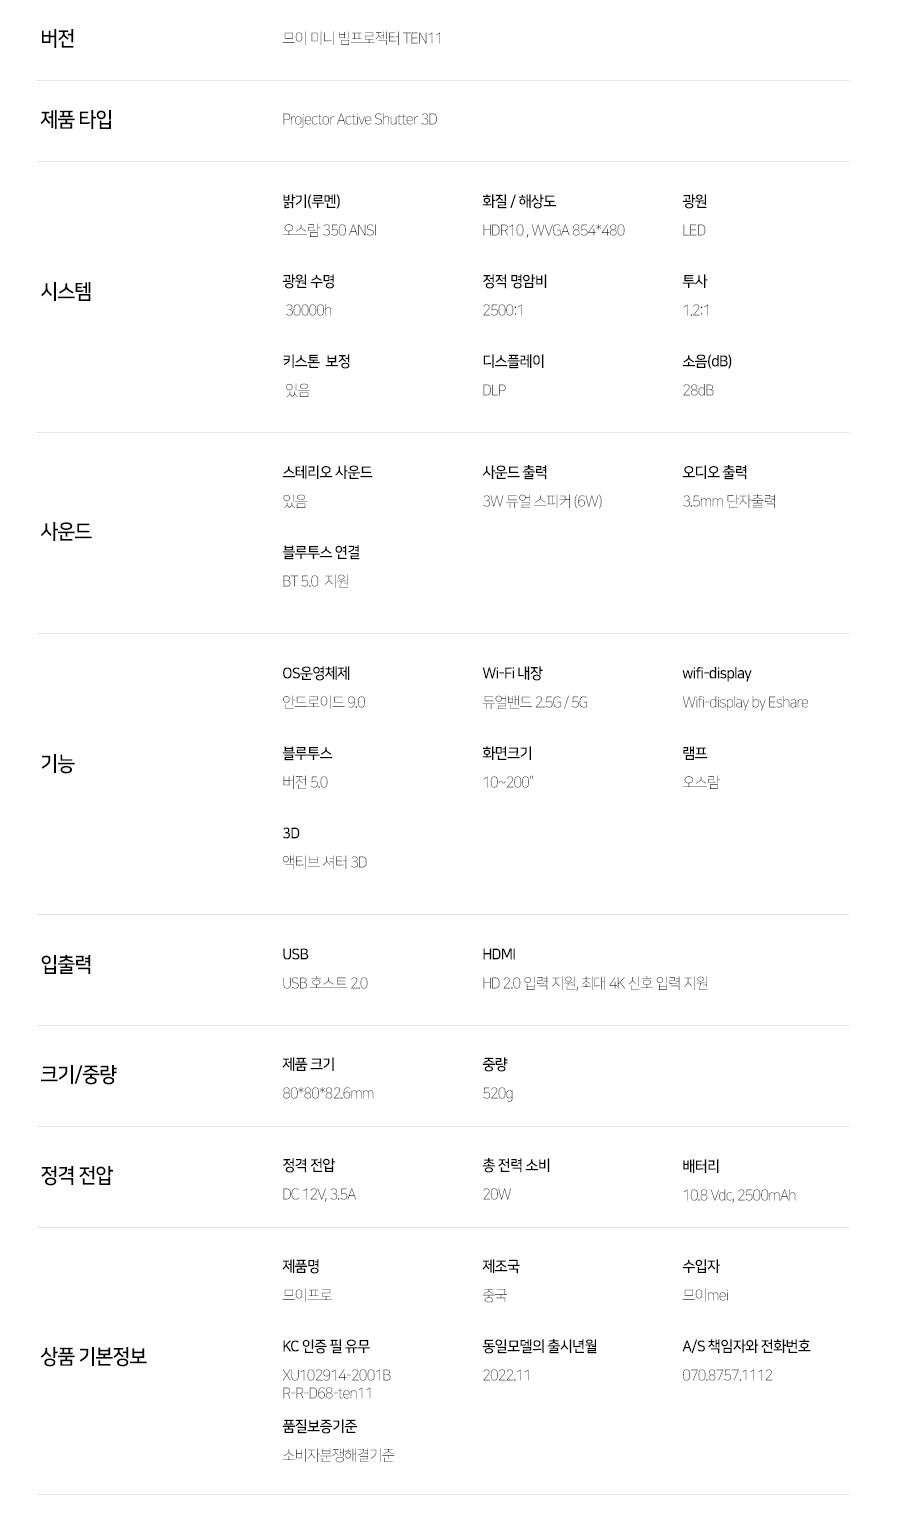Click the product name text ending in TEN11
900x1536 pixels.
[x=361, y=39]
